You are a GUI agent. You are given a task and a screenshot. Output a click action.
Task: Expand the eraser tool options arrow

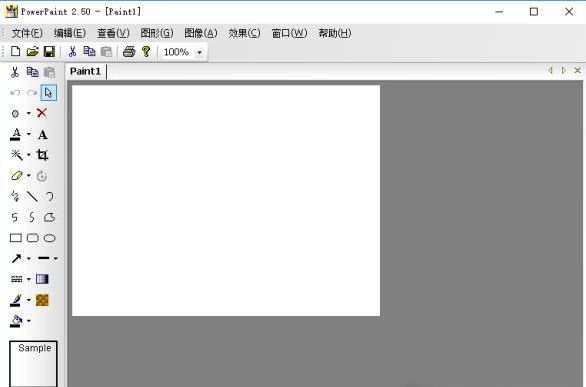pos(29,176)
